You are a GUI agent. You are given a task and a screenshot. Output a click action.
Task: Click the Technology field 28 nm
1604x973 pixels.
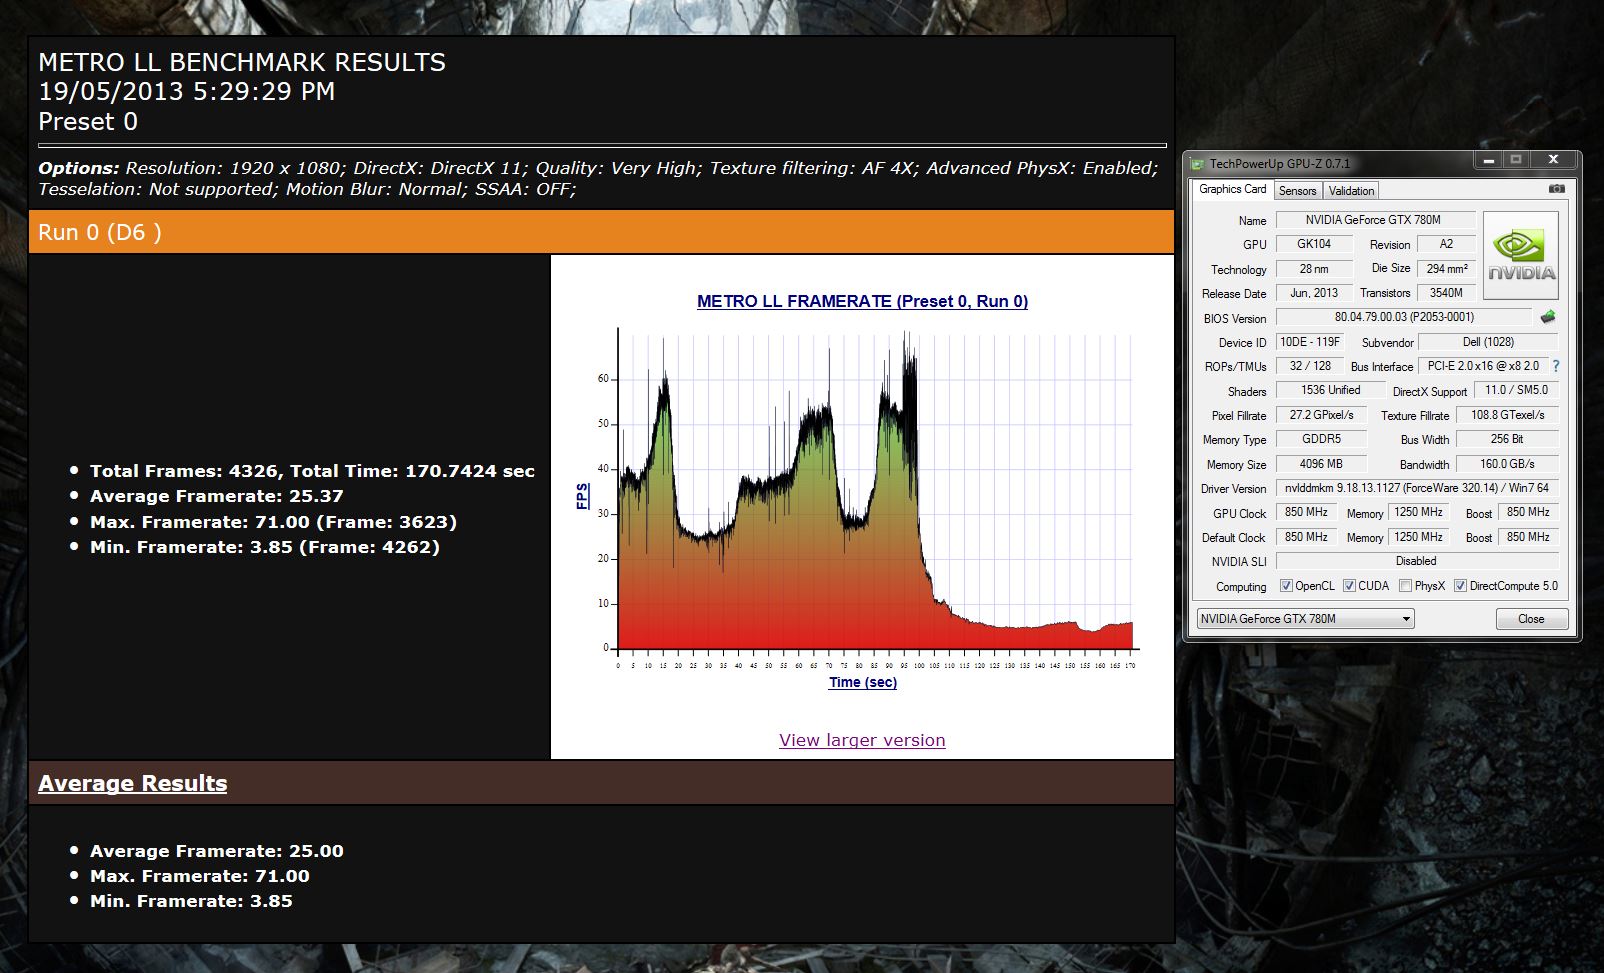pos(1314,269)
